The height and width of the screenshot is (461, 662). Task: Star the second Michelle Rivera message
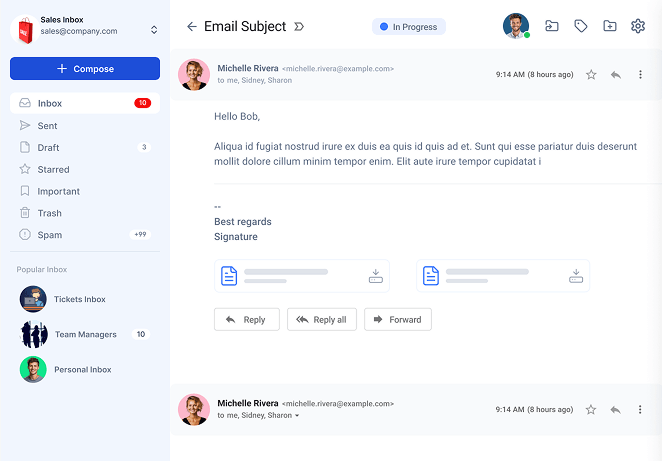[x=591, y=410]
